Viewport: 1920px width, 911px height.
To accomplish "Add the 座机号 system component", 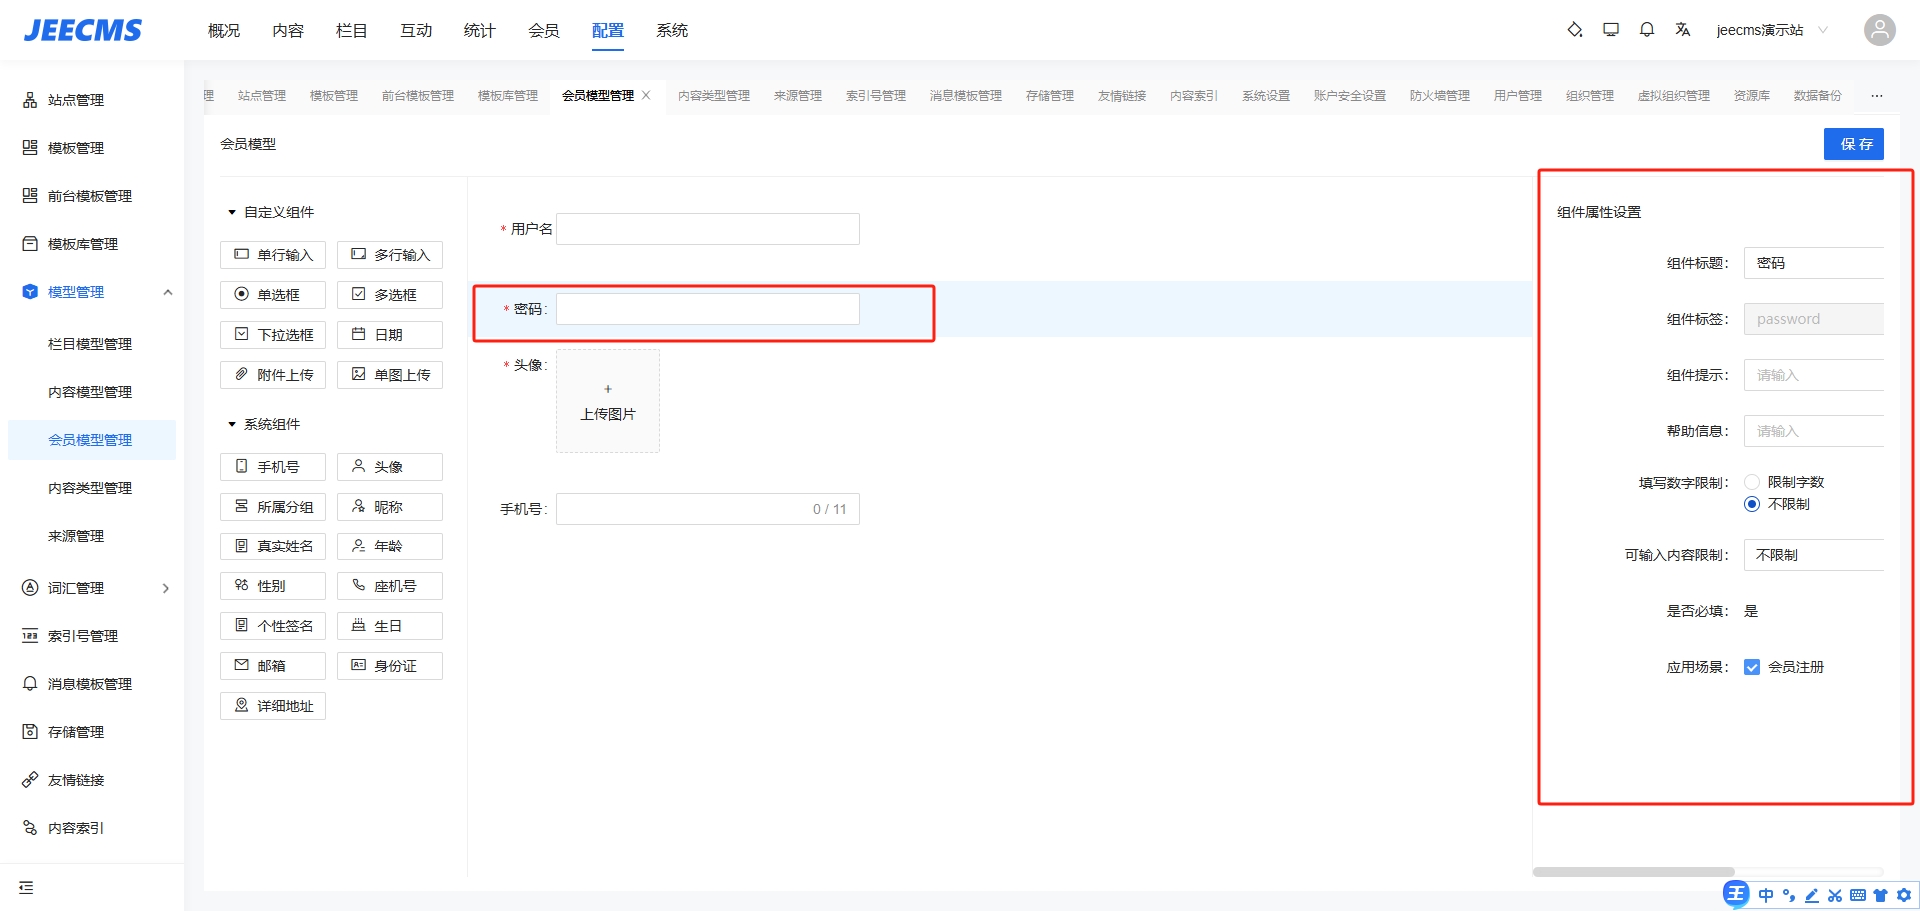I will (x=390, y=586).
